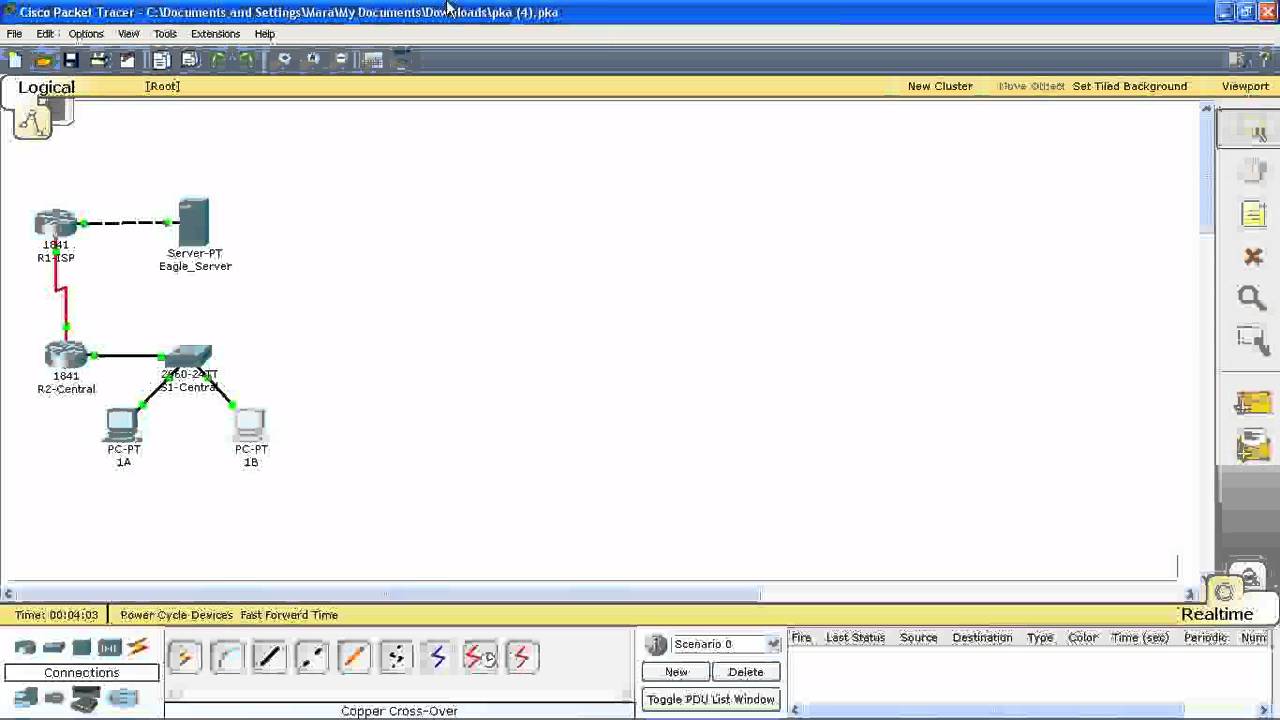The image size is (1280, 720).
Task: Select the R1-ISP router in topology
Action: 56,224
